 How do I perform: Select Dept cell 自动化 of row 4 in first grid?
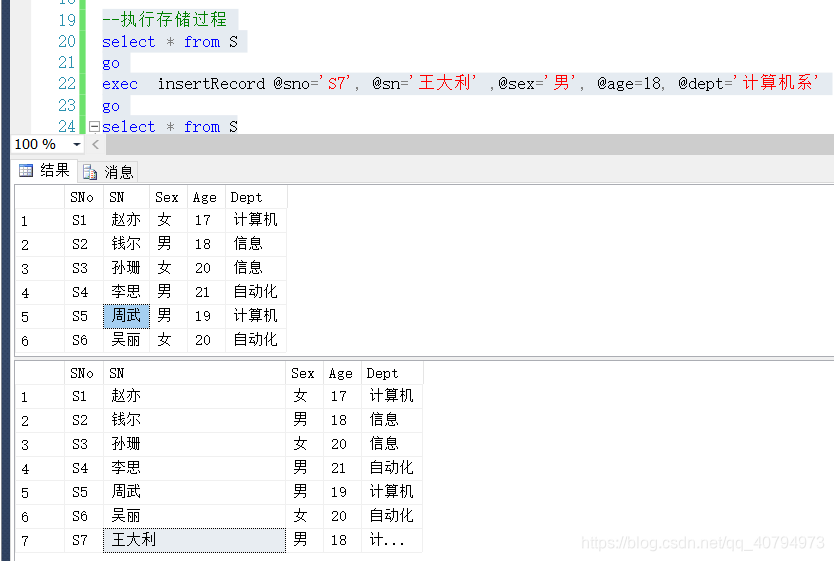click(x=256, y=292)
